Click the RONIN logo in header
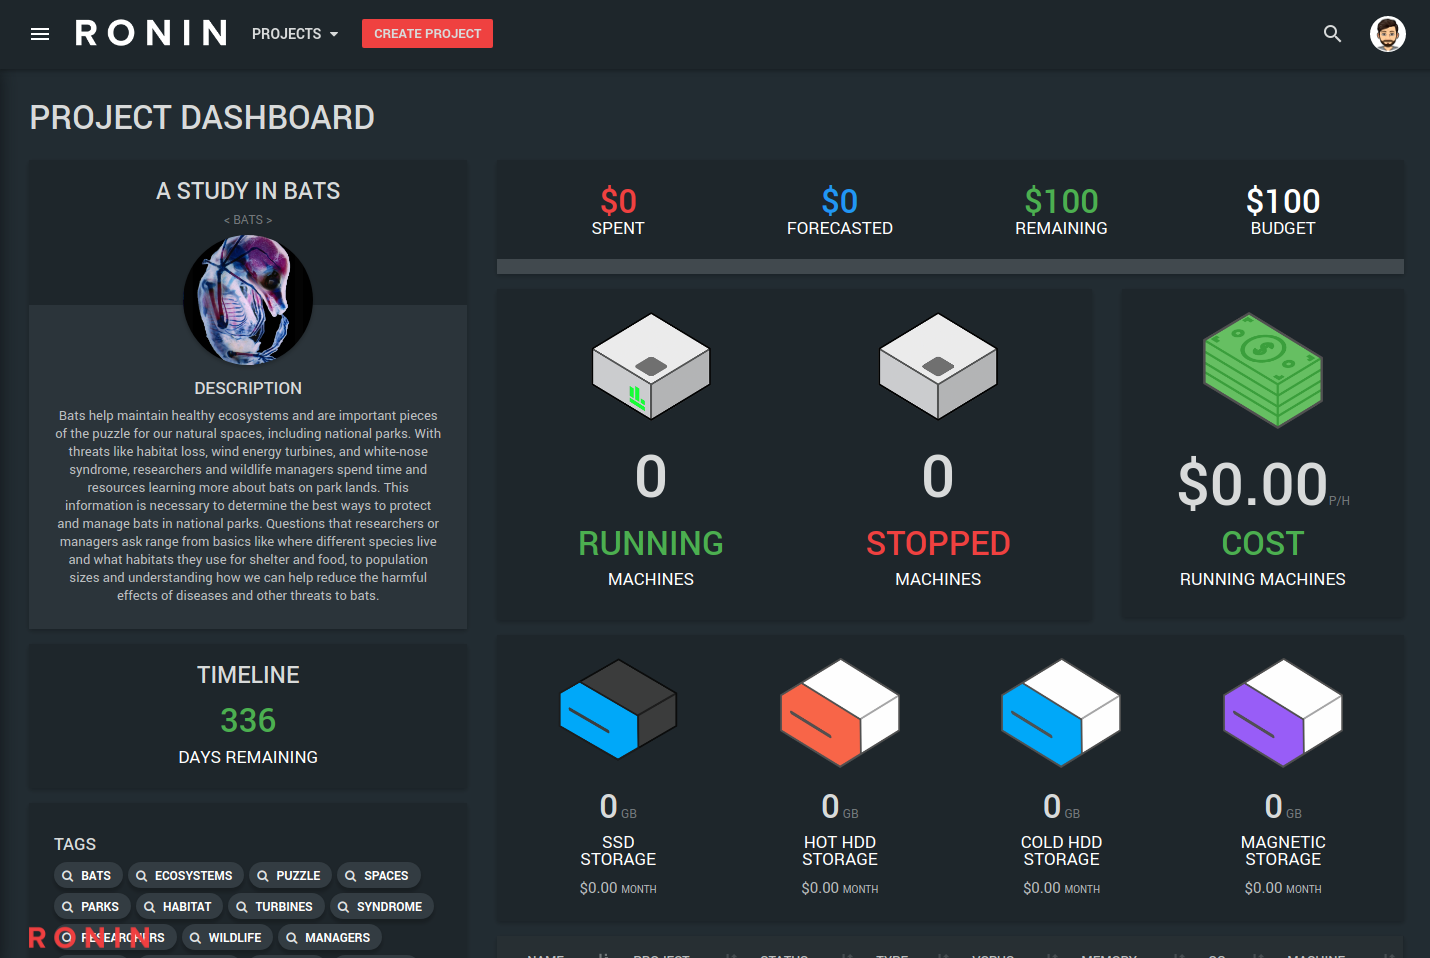The height and width of the screenshot is (958, 1430). coord(152,33)
